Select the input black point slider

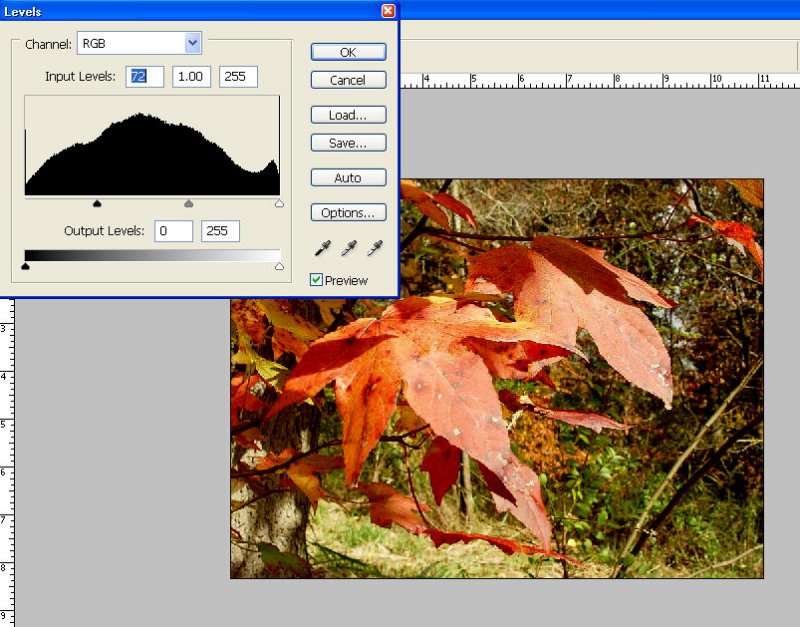tap(97, 204)
